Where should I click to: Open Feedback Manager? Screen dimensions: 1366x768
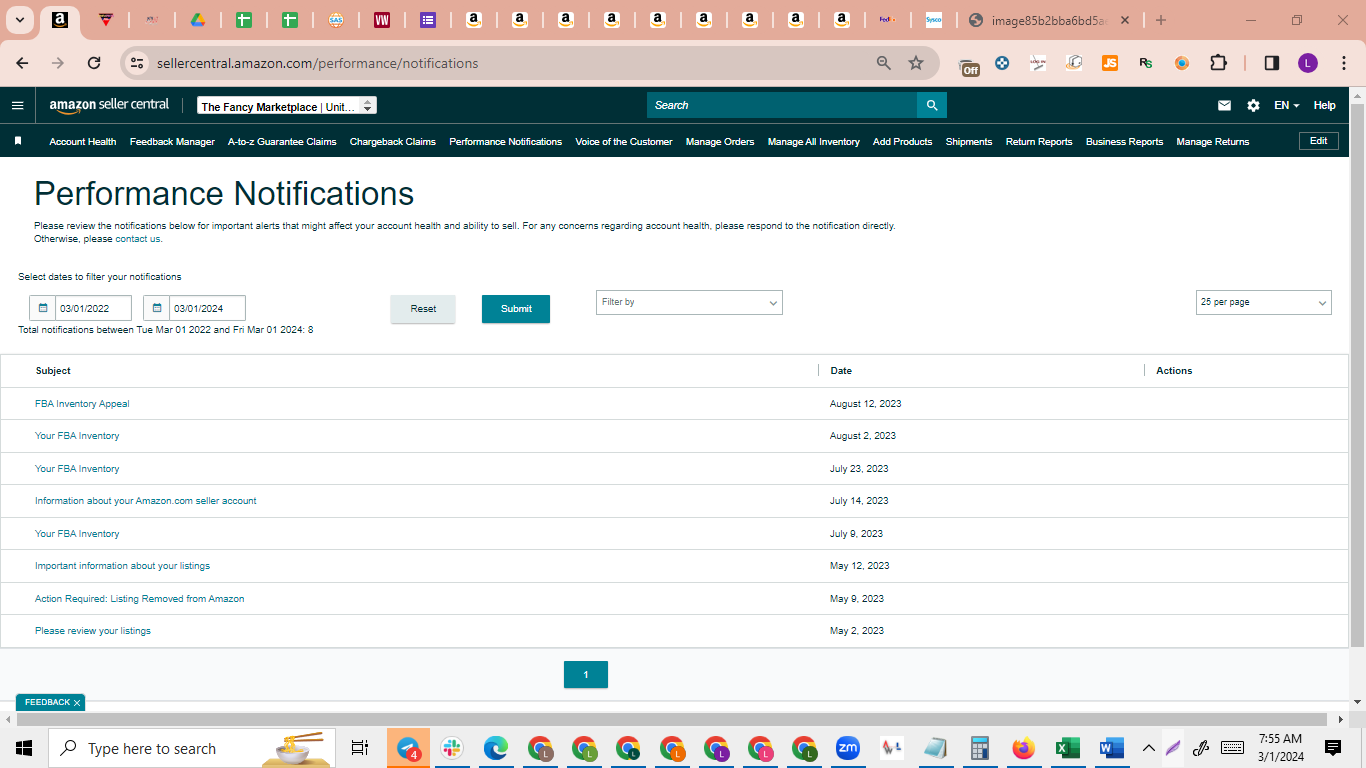tap(172, 142)
